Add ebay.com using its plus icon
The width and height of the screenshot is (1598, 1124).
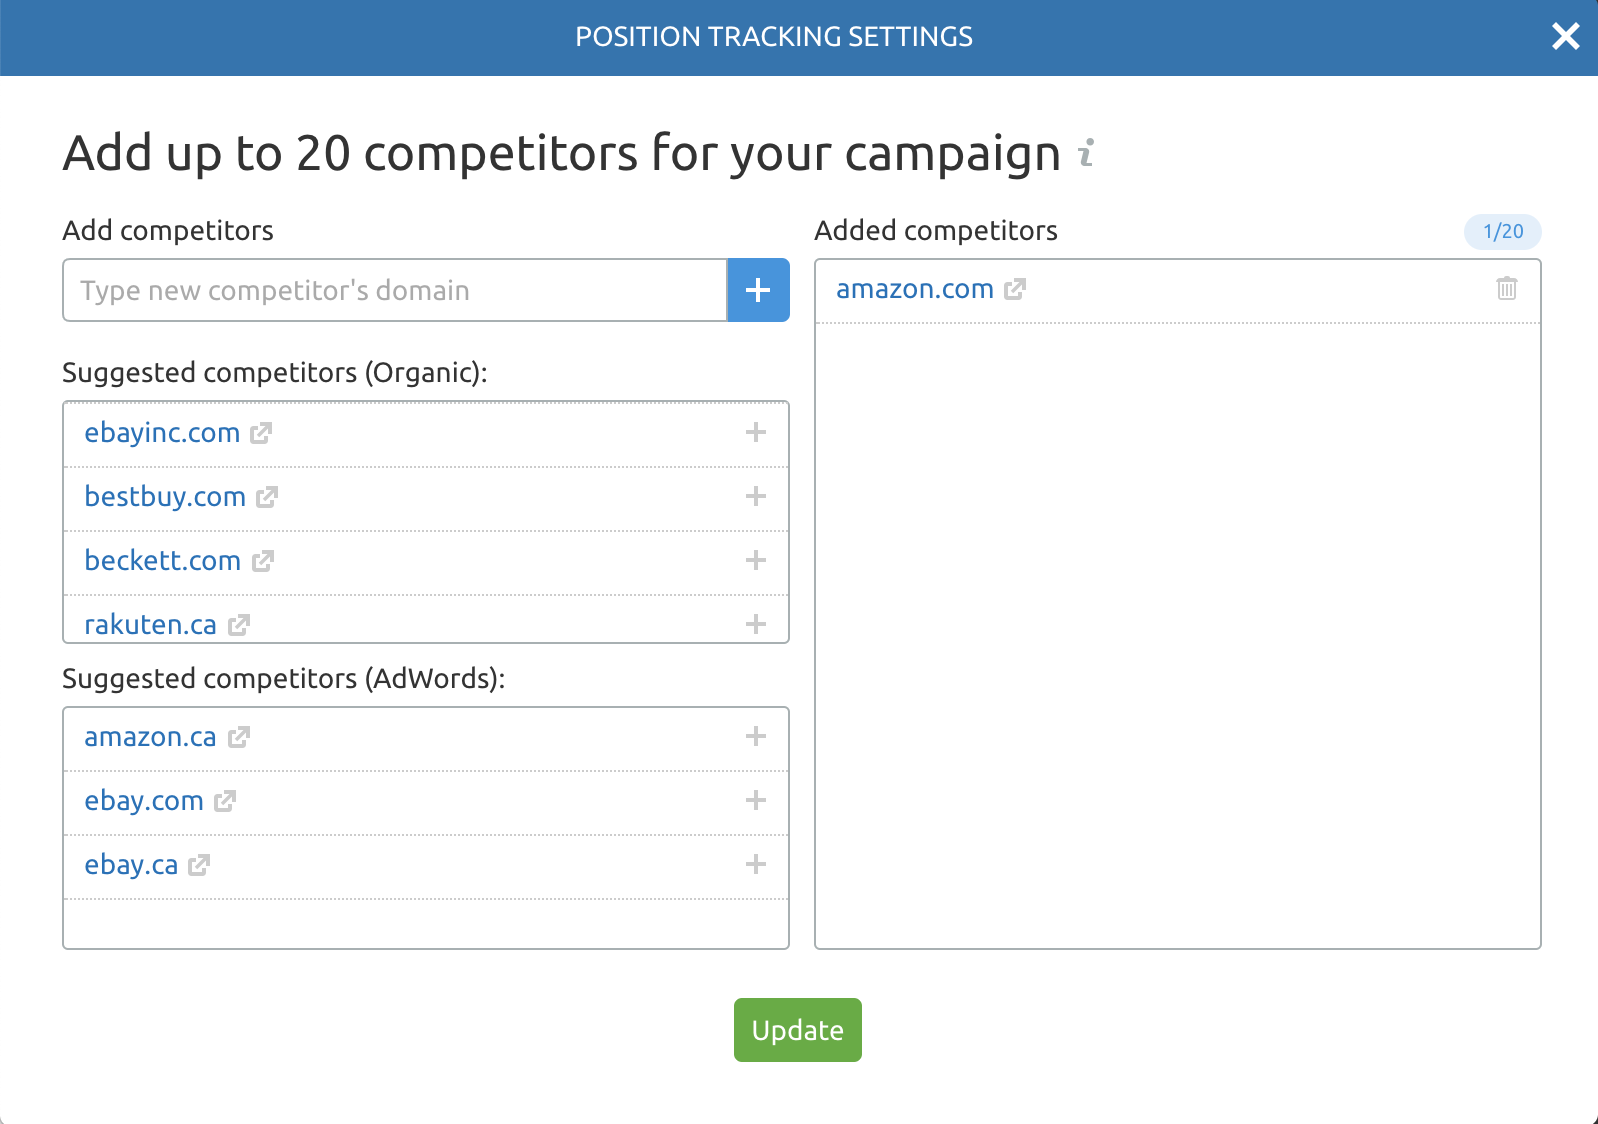coord(756,800)
